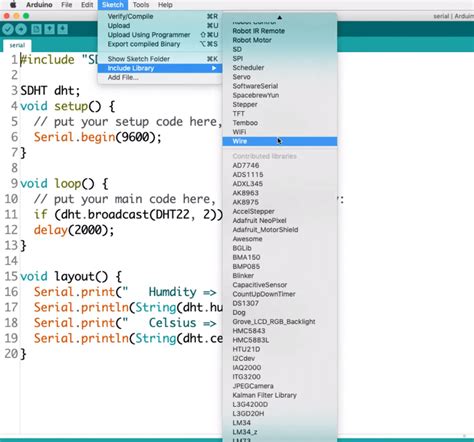Screen dimensions: 474x442
Task: Choose Upload in the Sketch menu
Action: click(160, 26)
